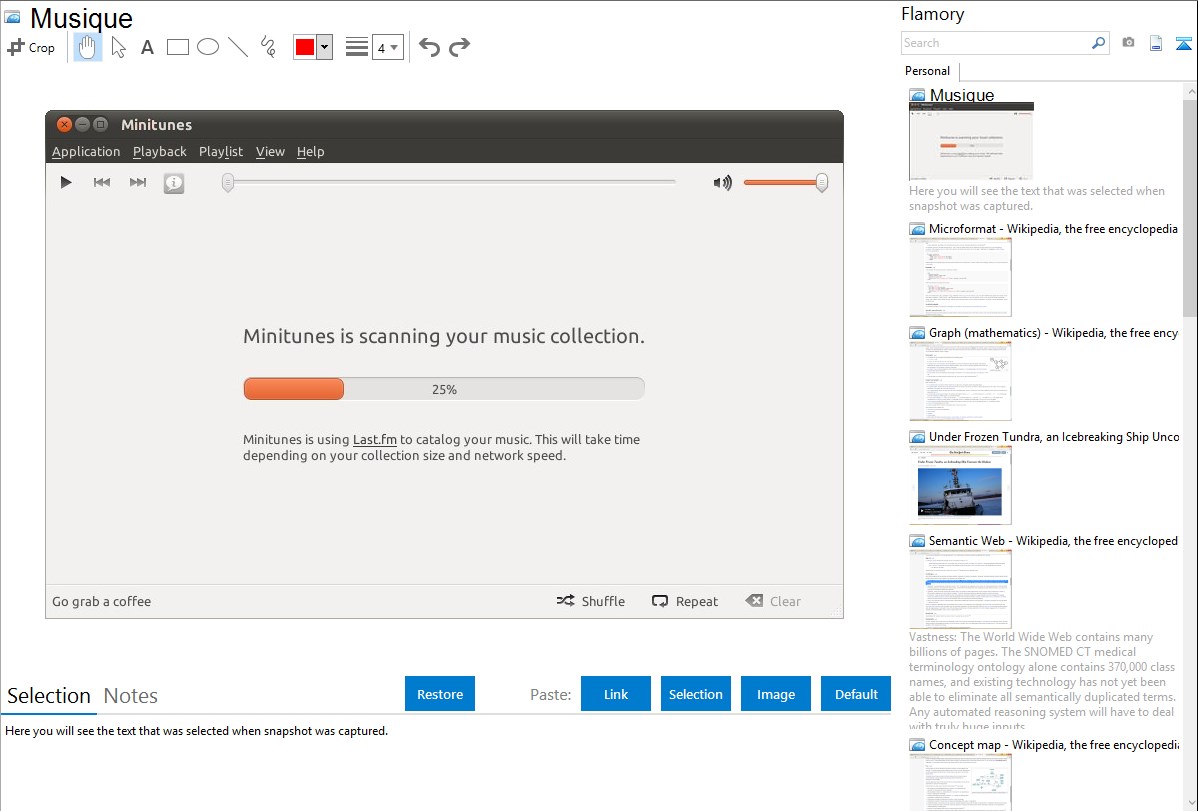The image size is (1198, 811).
Task: Click the magnifier search icon
Action: coord(1099,43)
